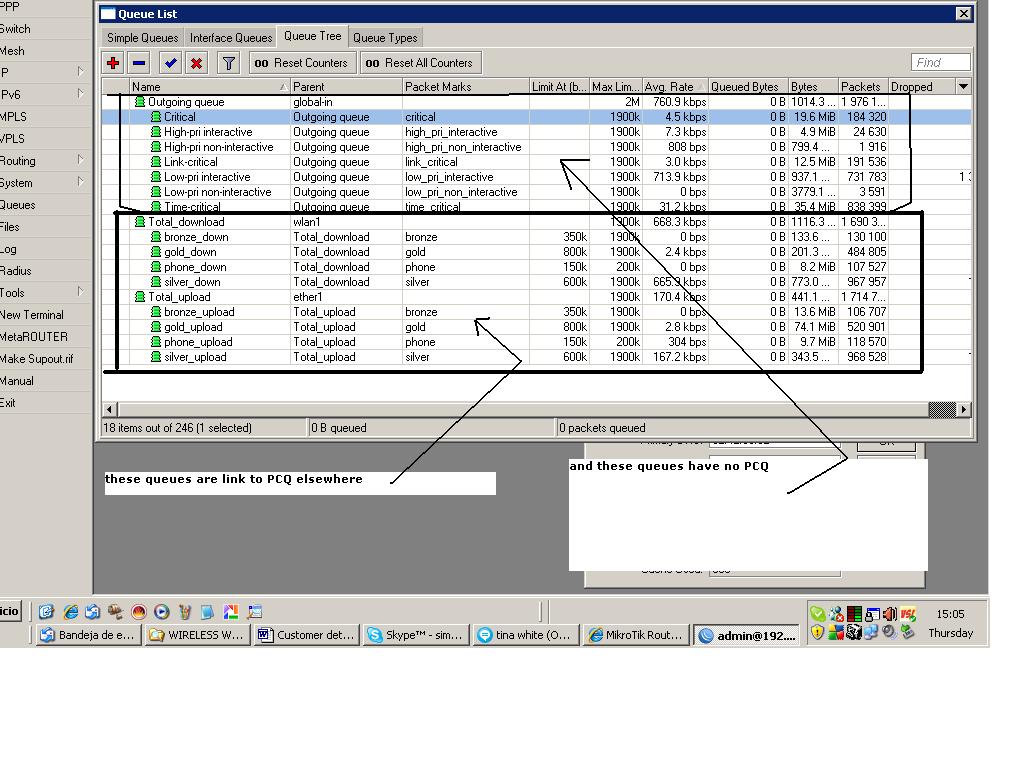Click the Reset Counters button
Image resolution: width=1024 pixels, height=768 pixels.
tap(302, 63)
